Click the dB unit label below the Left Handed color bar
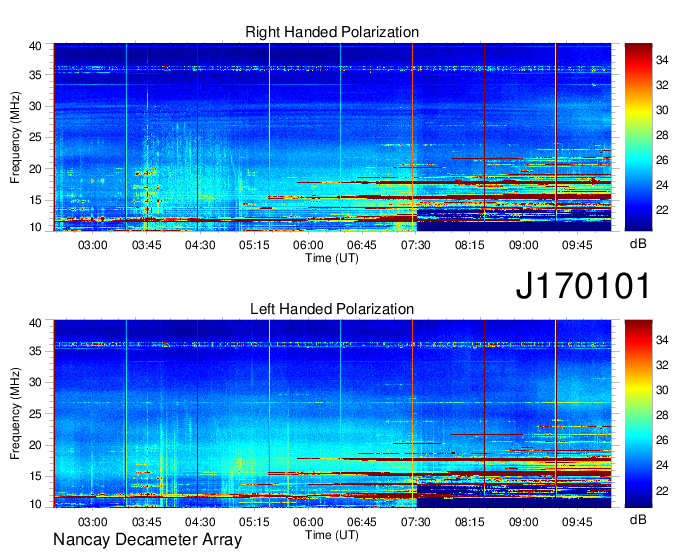680x552 pixels. point(638,519)
